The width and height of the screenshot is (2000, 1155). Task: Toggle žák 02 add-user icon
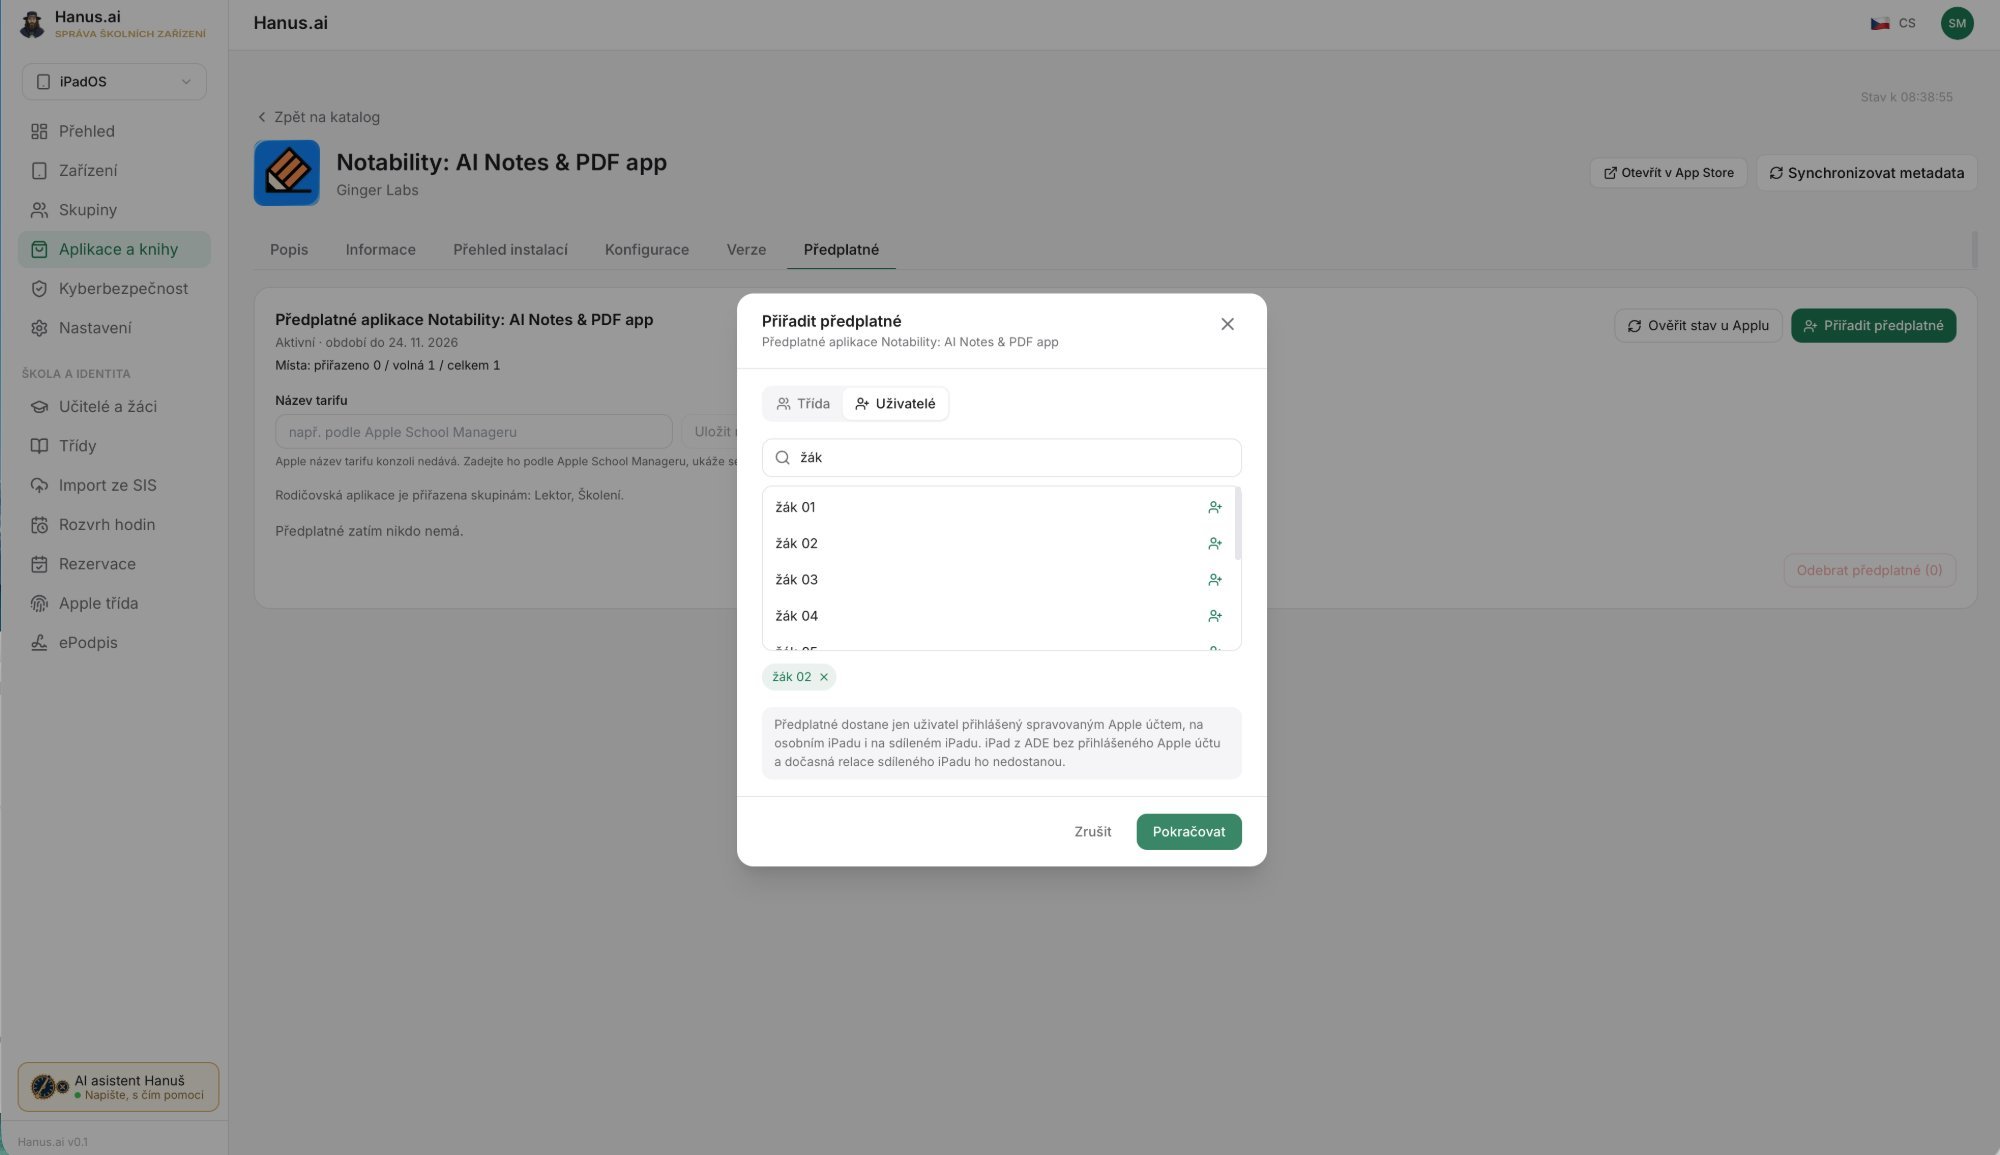coord(1214,544)
